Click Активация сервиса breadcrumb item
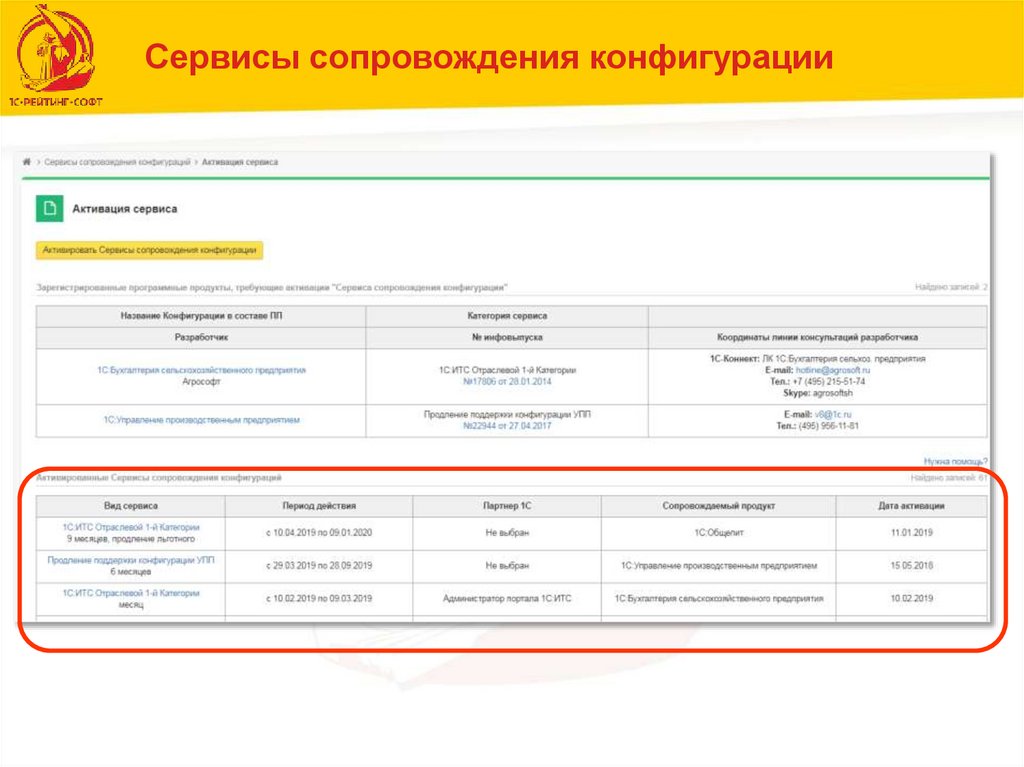 (x=240, y=162)
